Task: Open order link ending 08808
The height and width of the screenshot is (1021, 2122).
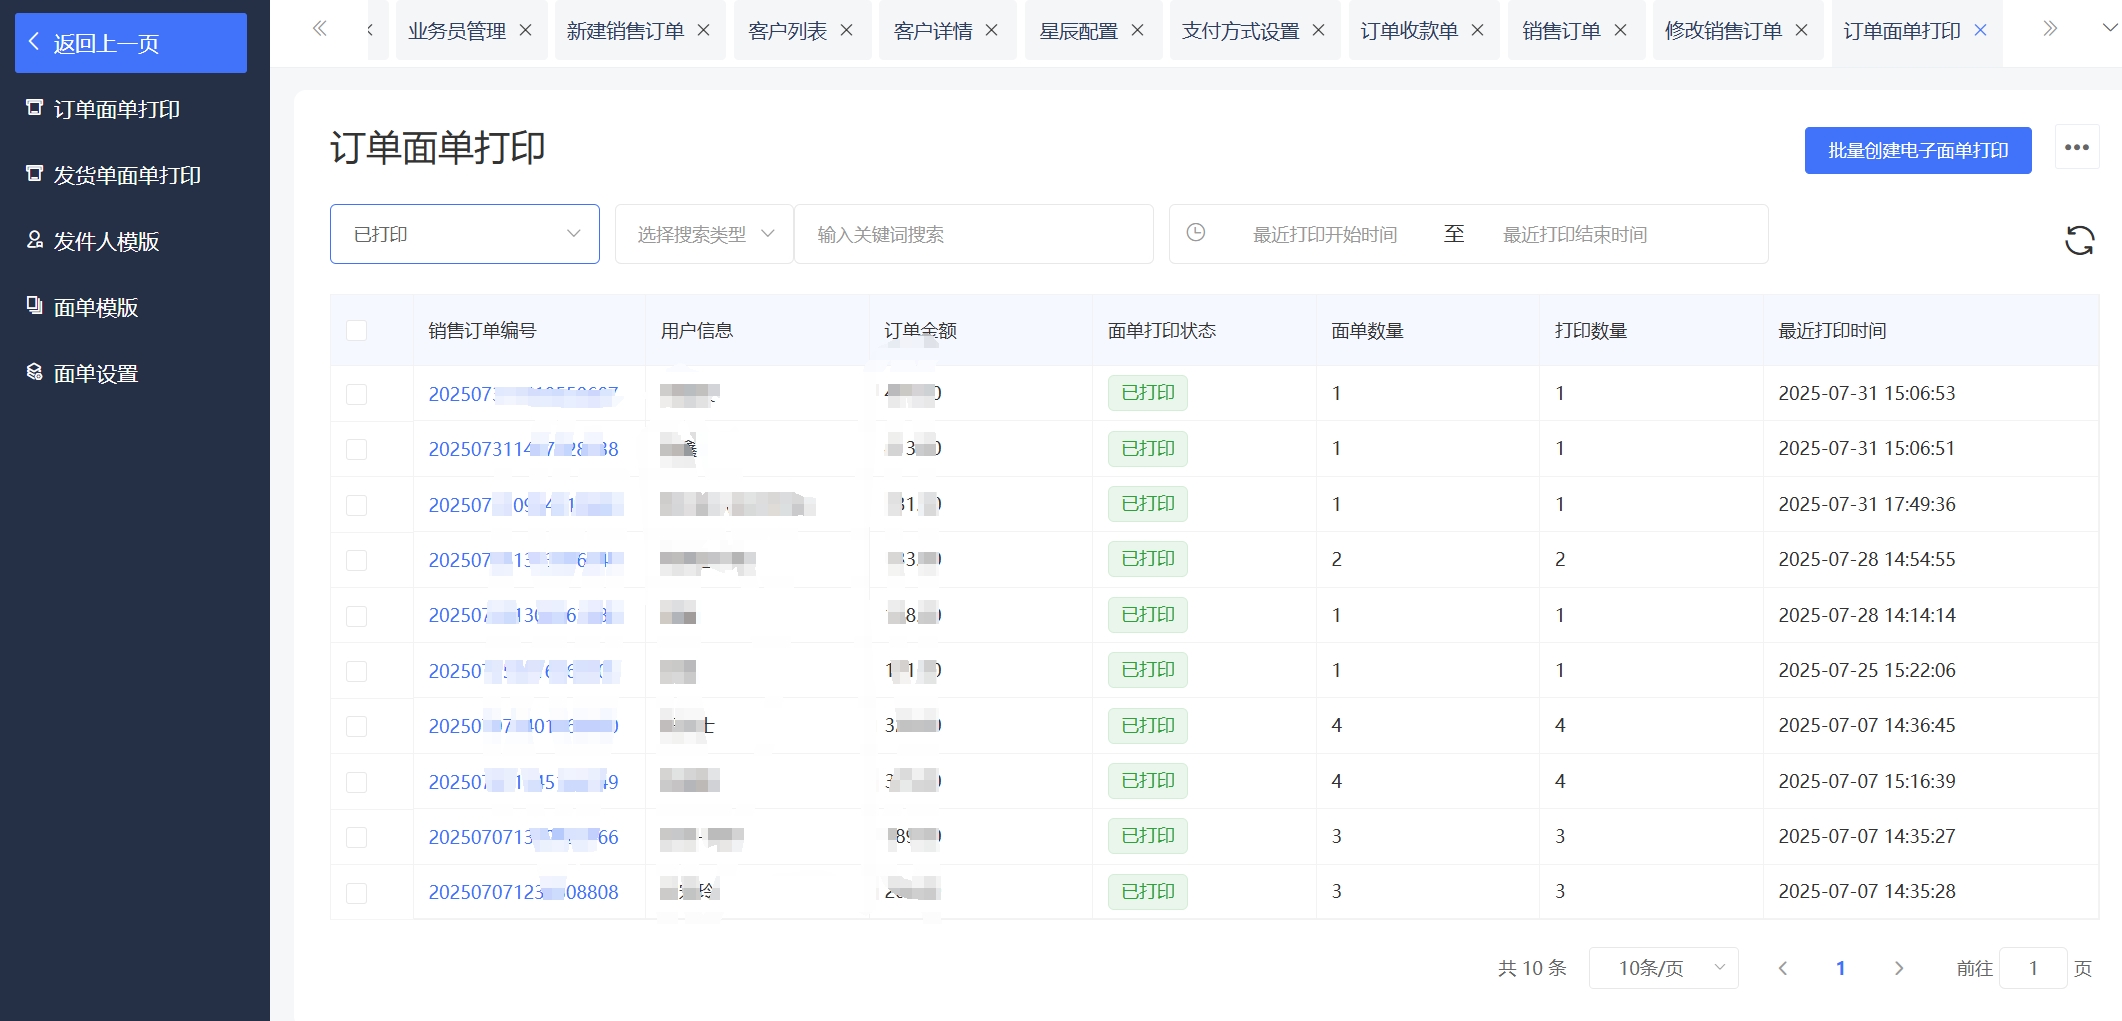Action: 524,892
